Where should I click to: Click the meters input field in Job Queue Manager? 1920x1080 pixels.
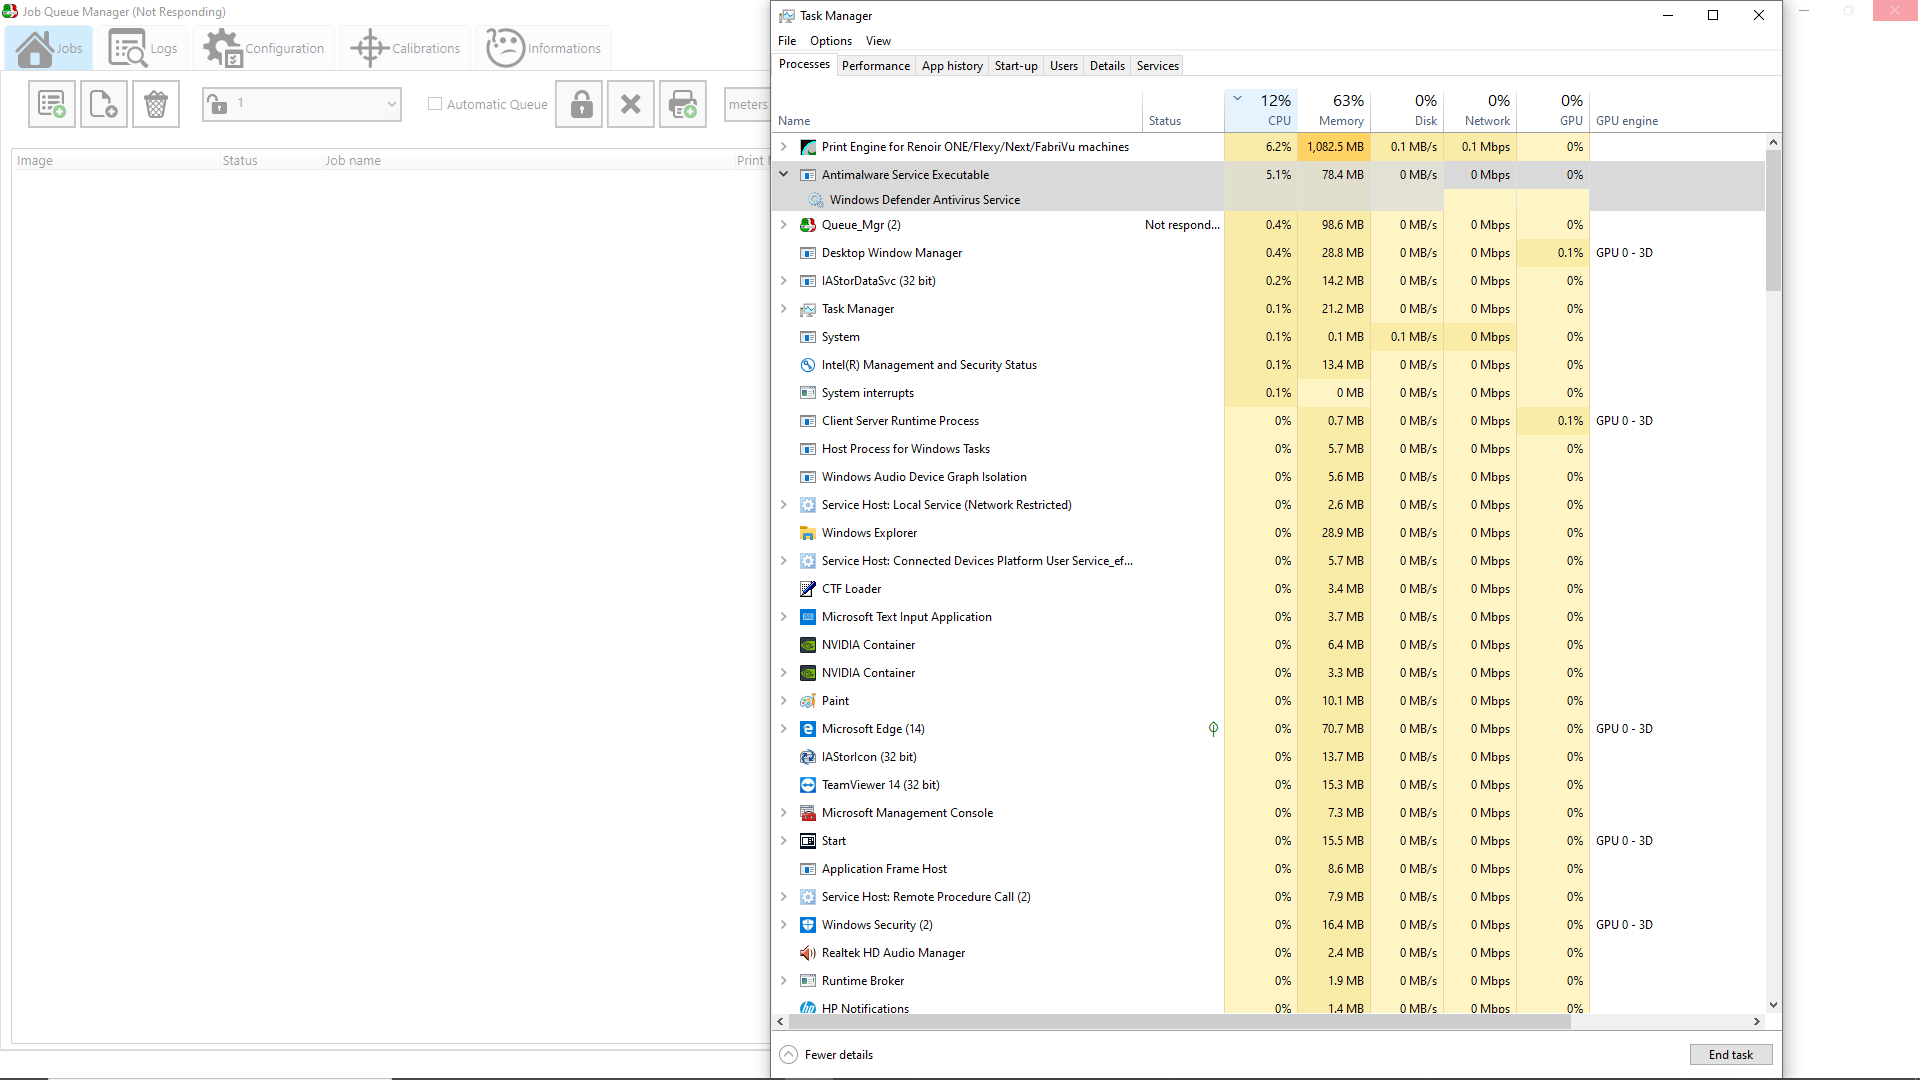point(747,104)
